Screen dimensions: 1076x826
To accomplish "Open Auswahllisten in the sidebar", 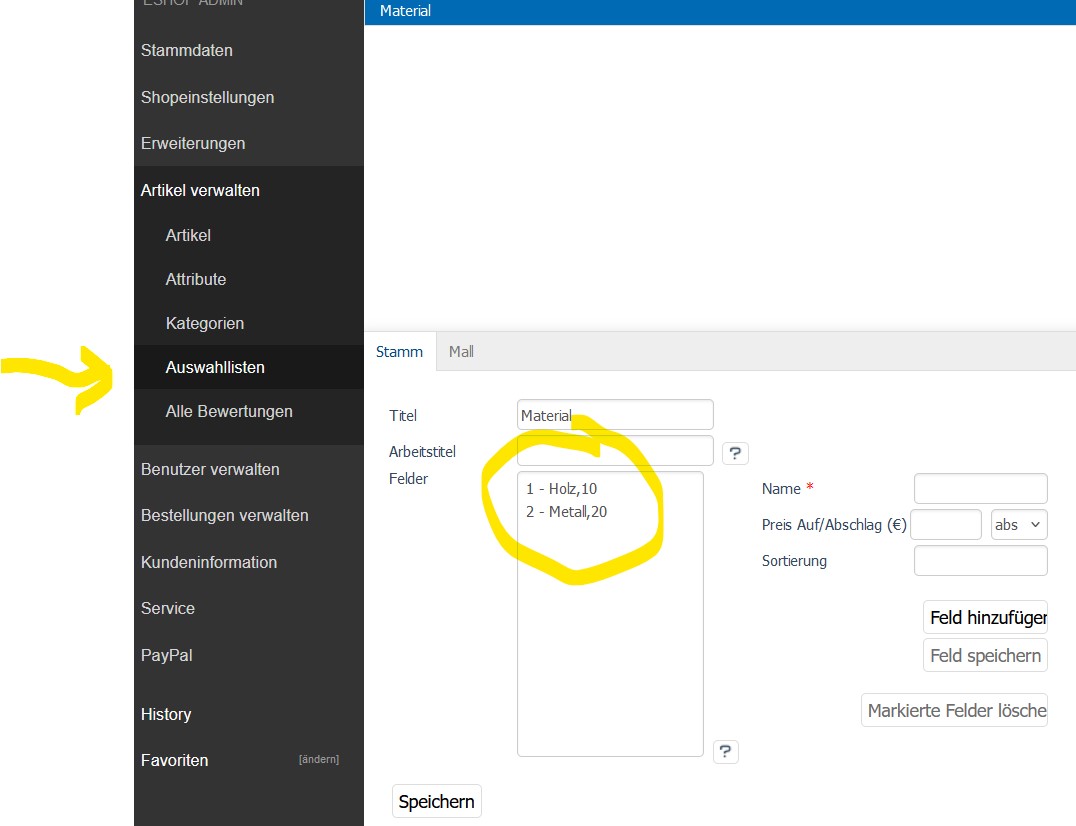I will (215, 367).
